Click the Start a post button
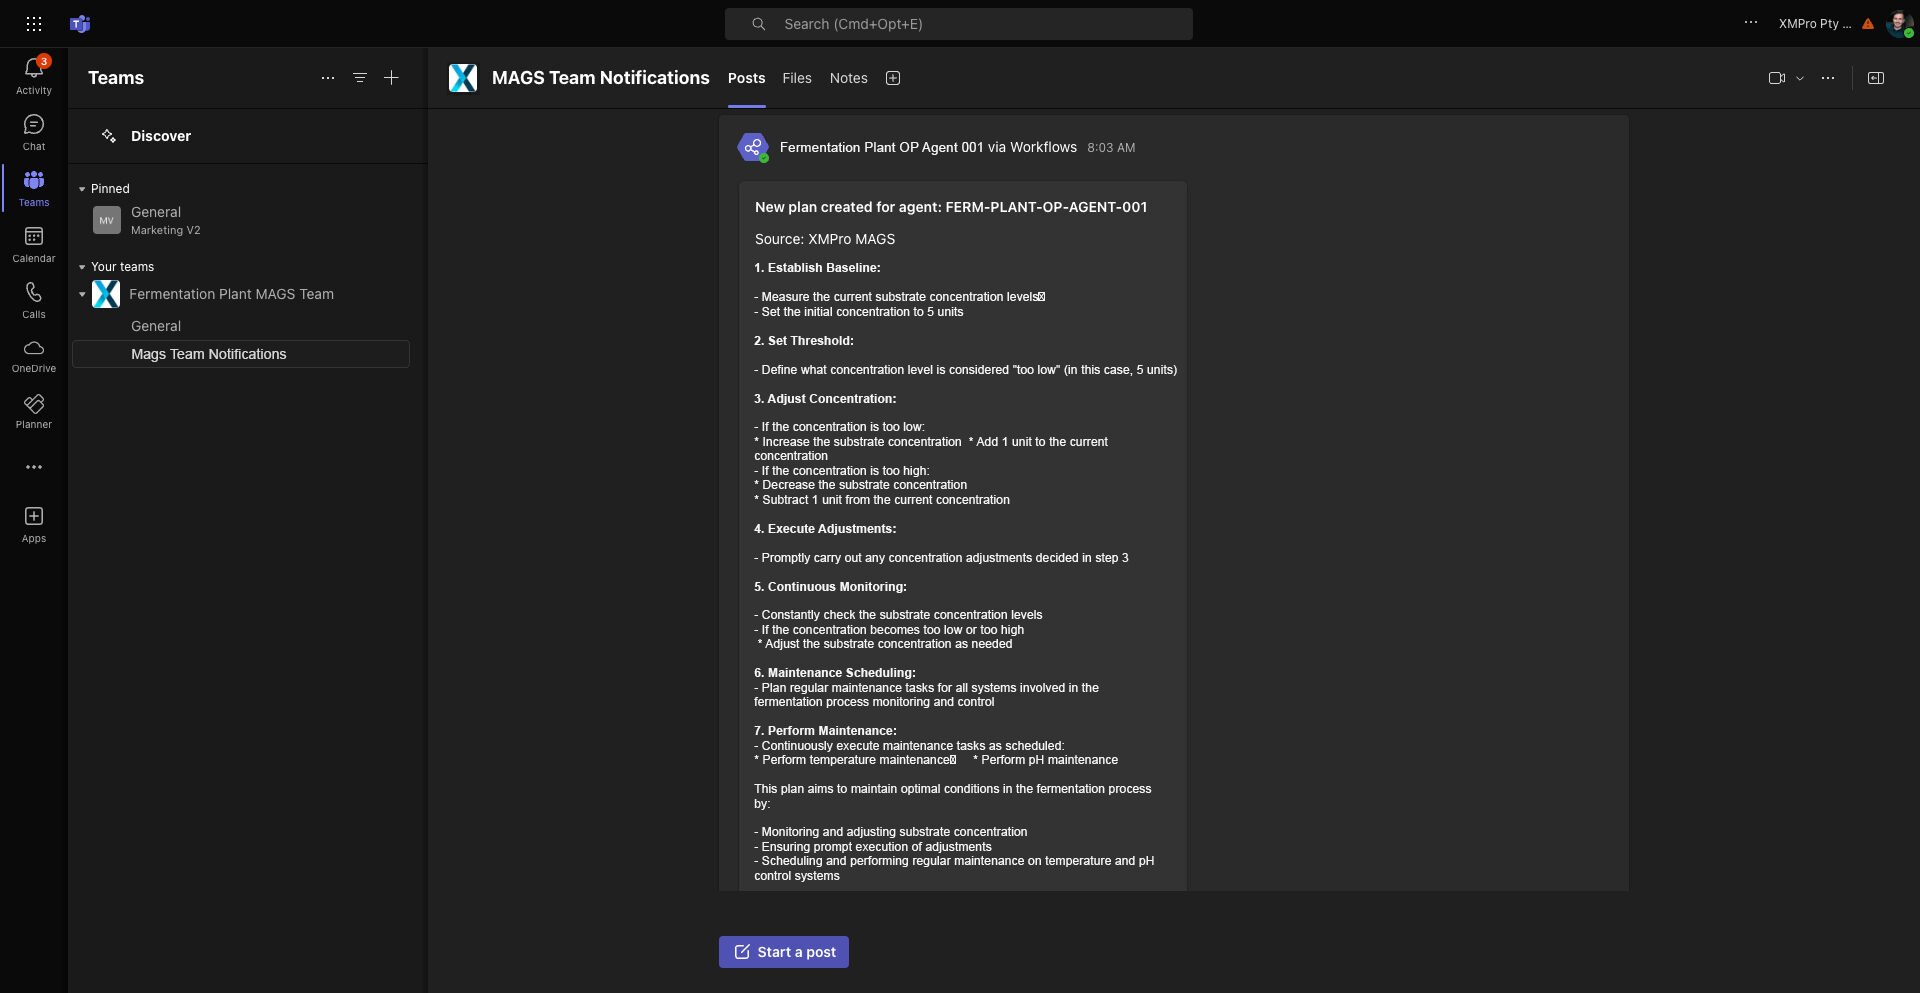The width and height of the screenshot is (1920, 993). (783, 952)
